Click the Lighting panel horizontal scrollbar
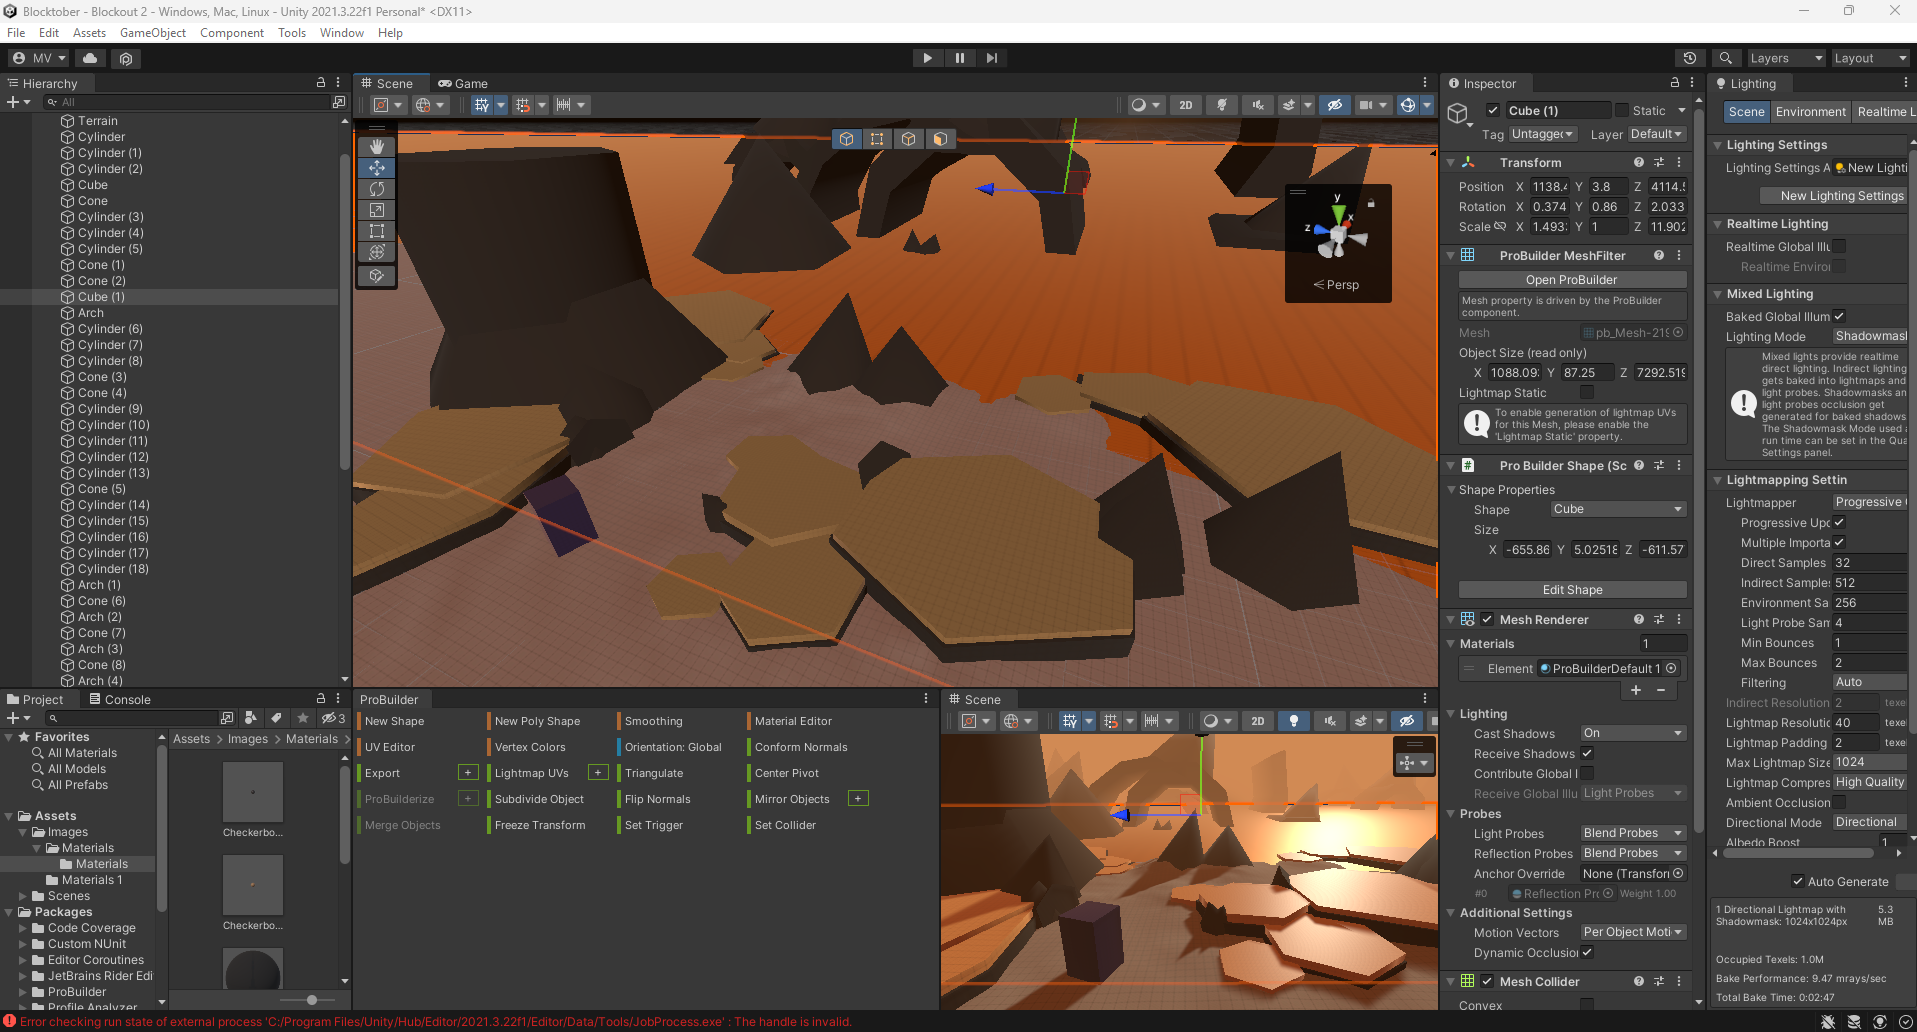1917x1032 pixels. point(1799,854)
